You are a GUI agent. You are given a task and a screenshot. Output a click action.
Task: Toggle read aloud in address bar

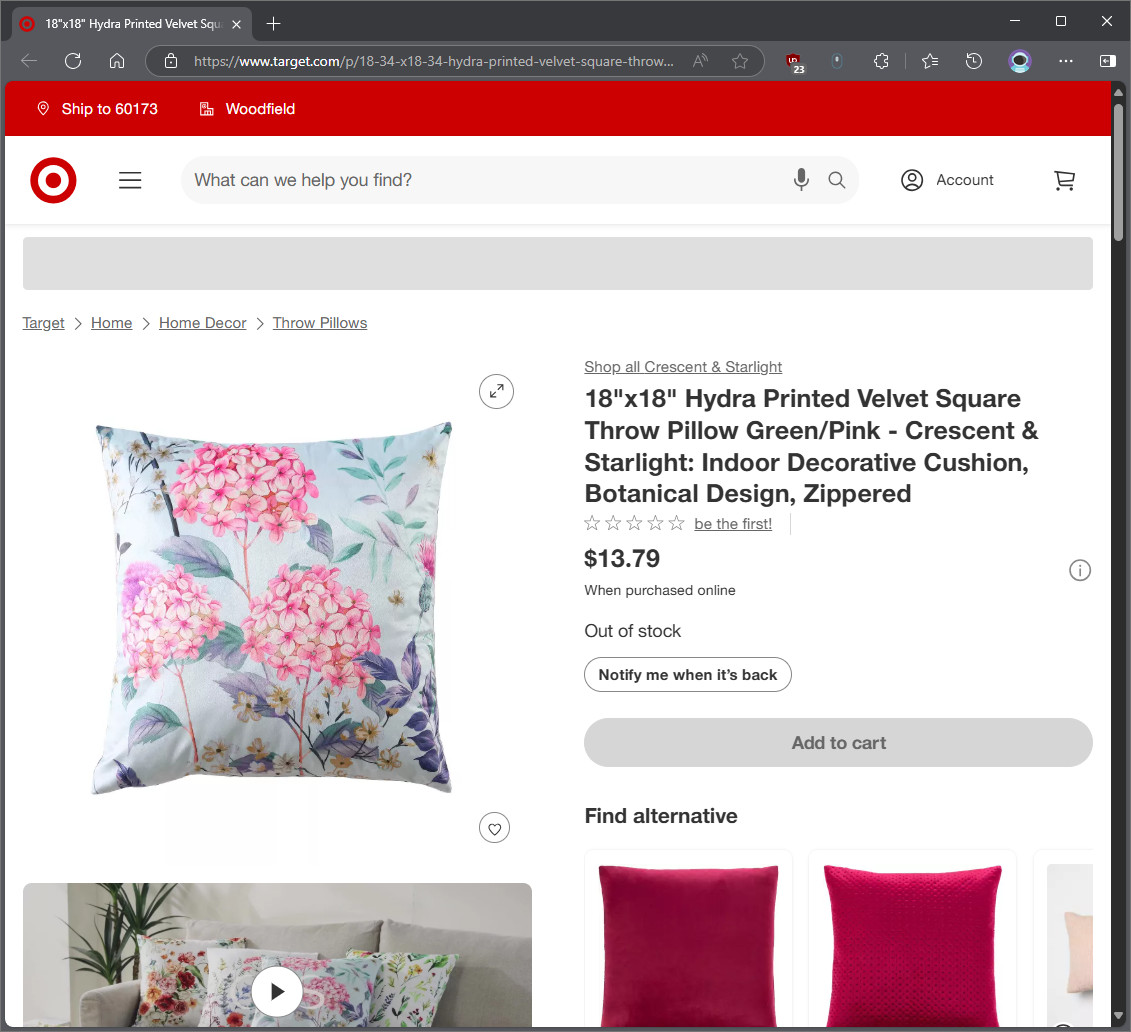[x=700, y=61]
